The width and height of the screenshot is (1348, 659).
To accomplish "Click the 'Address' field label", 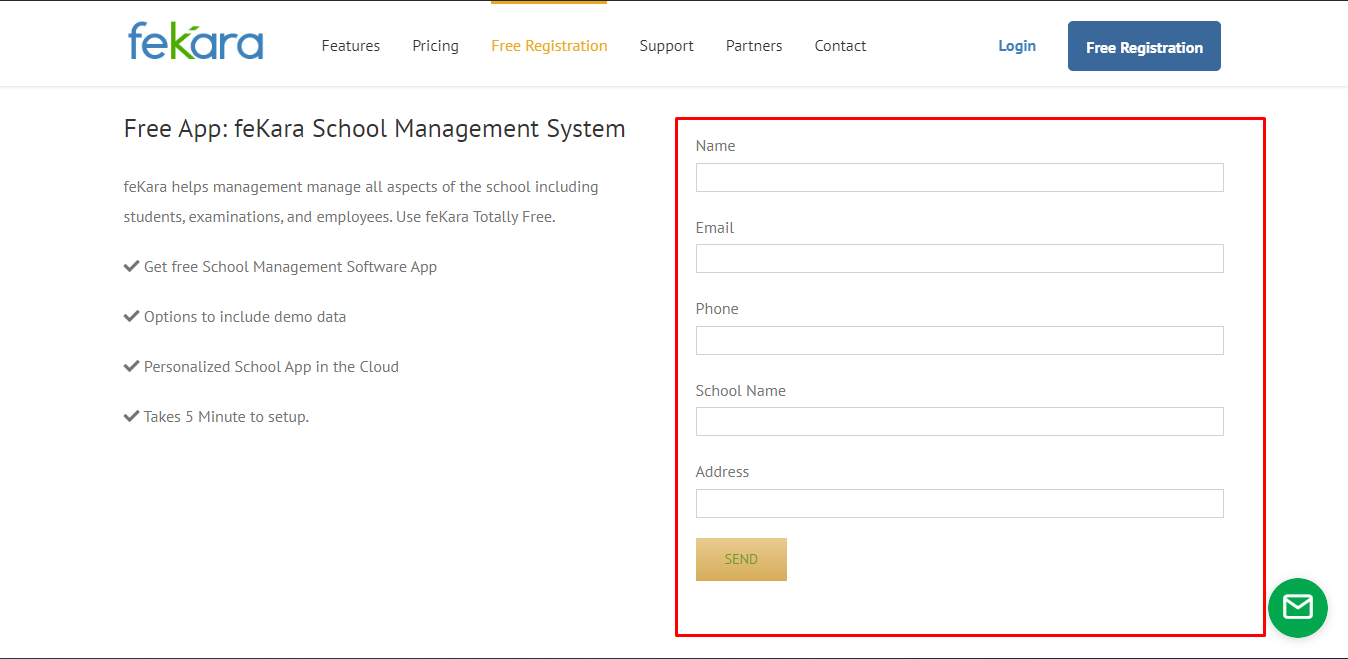I will click(x=722, y=472).
